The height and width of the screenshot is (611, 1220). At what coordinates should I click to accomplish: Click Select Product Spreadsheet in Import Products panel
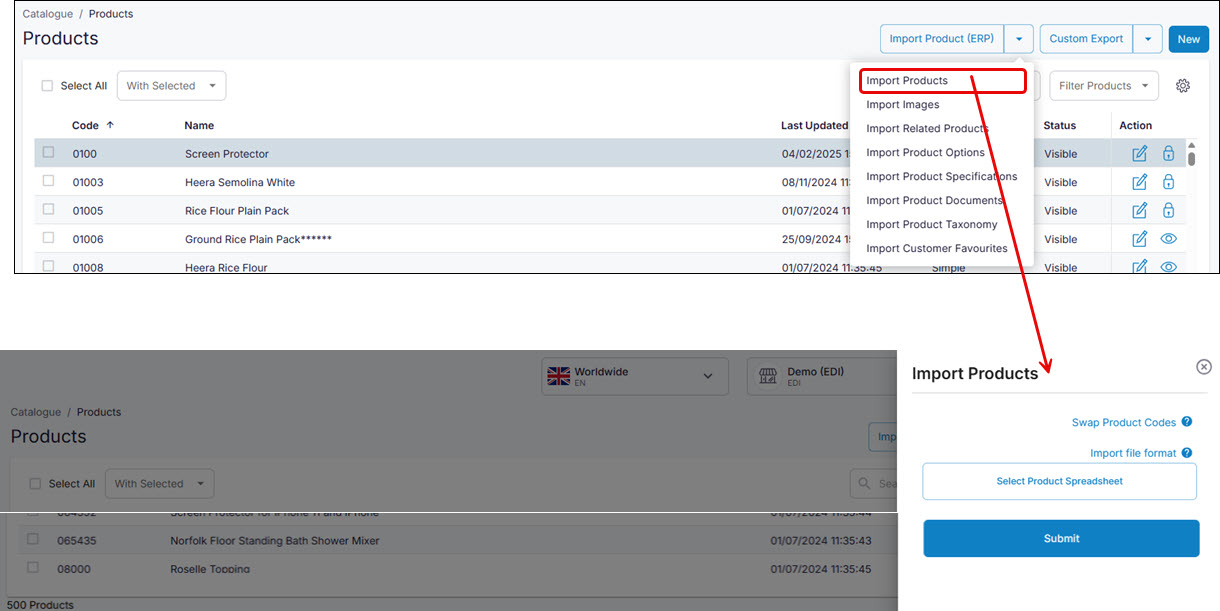1059,481
